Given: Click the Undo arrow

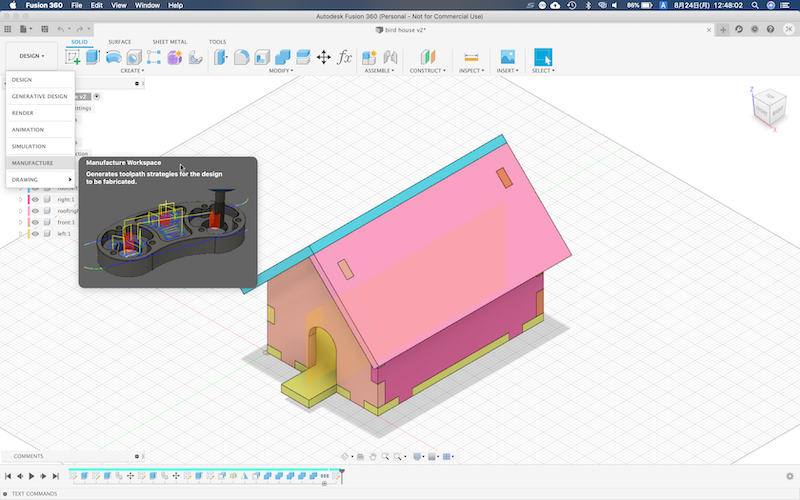Looking at the screenshot, I should [61, 29].
